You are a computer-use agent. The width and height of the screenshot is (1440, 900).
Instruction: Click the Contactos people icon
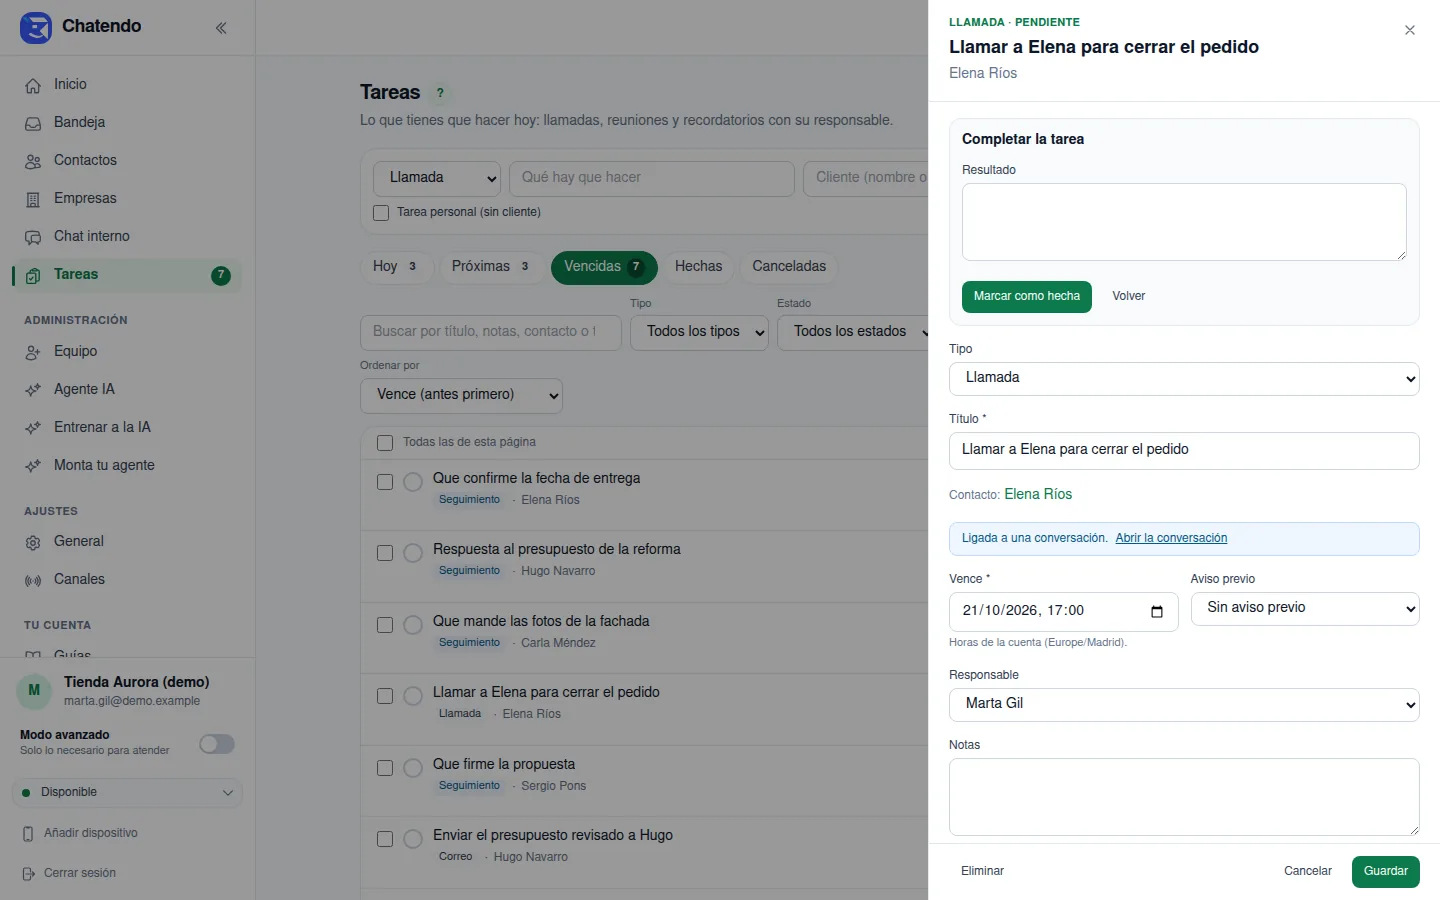click(x=33, y=161)
